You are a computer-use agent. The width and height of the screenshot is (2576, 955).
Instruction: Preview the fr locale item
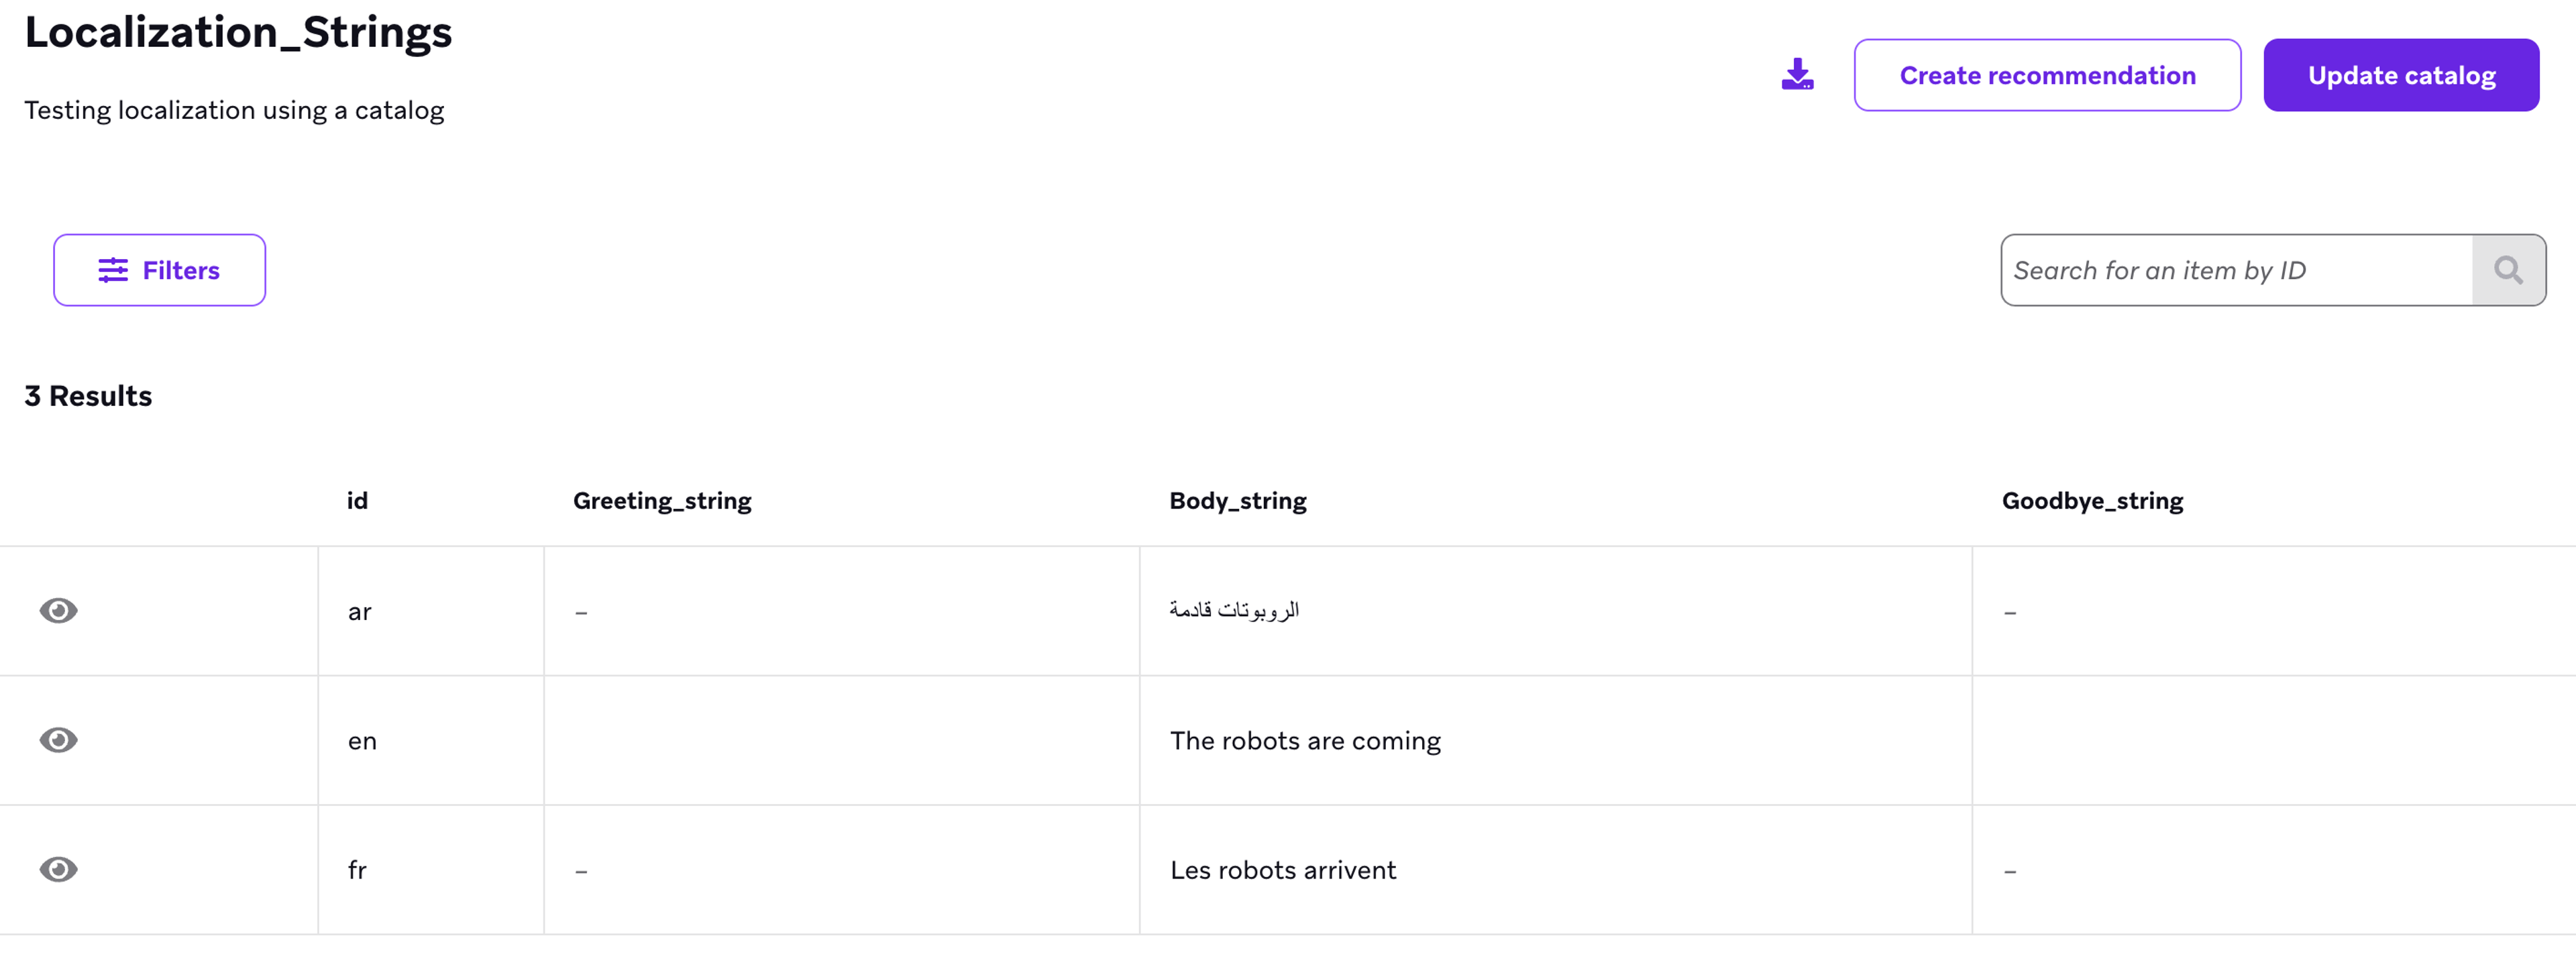59,869
